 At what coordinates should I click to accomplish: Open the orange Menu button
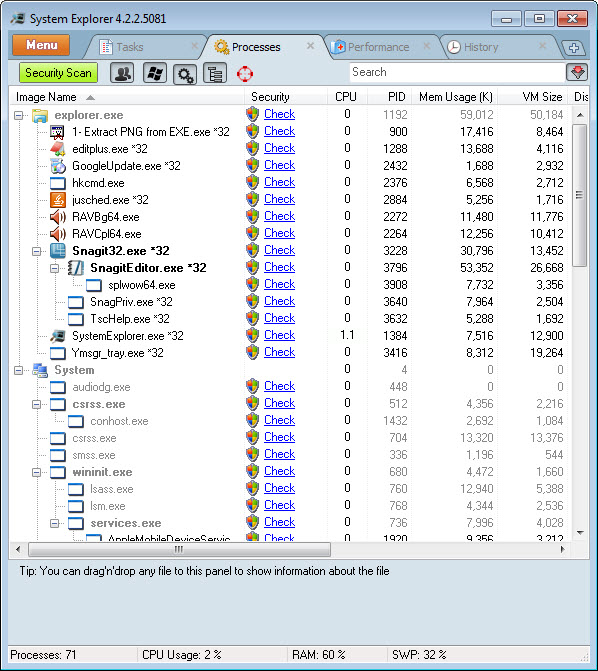(41, 45)
